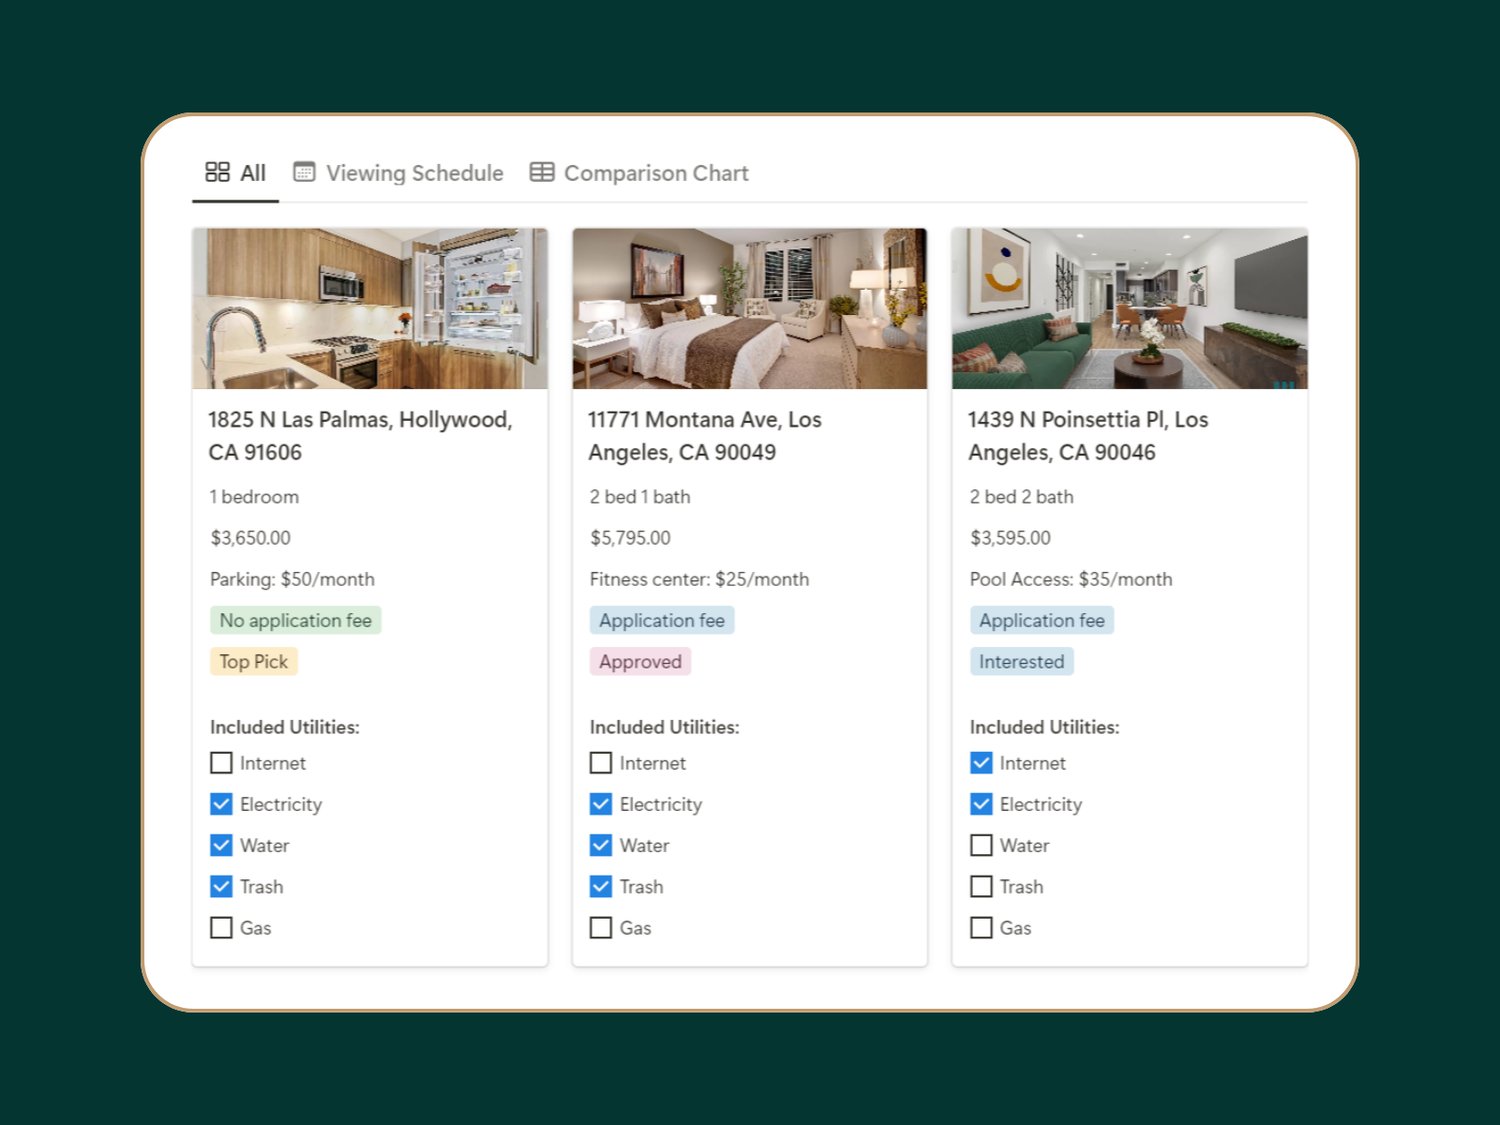
Task: Click Included Utilities heading on 11771 Montana Ave
Action: 665,727
